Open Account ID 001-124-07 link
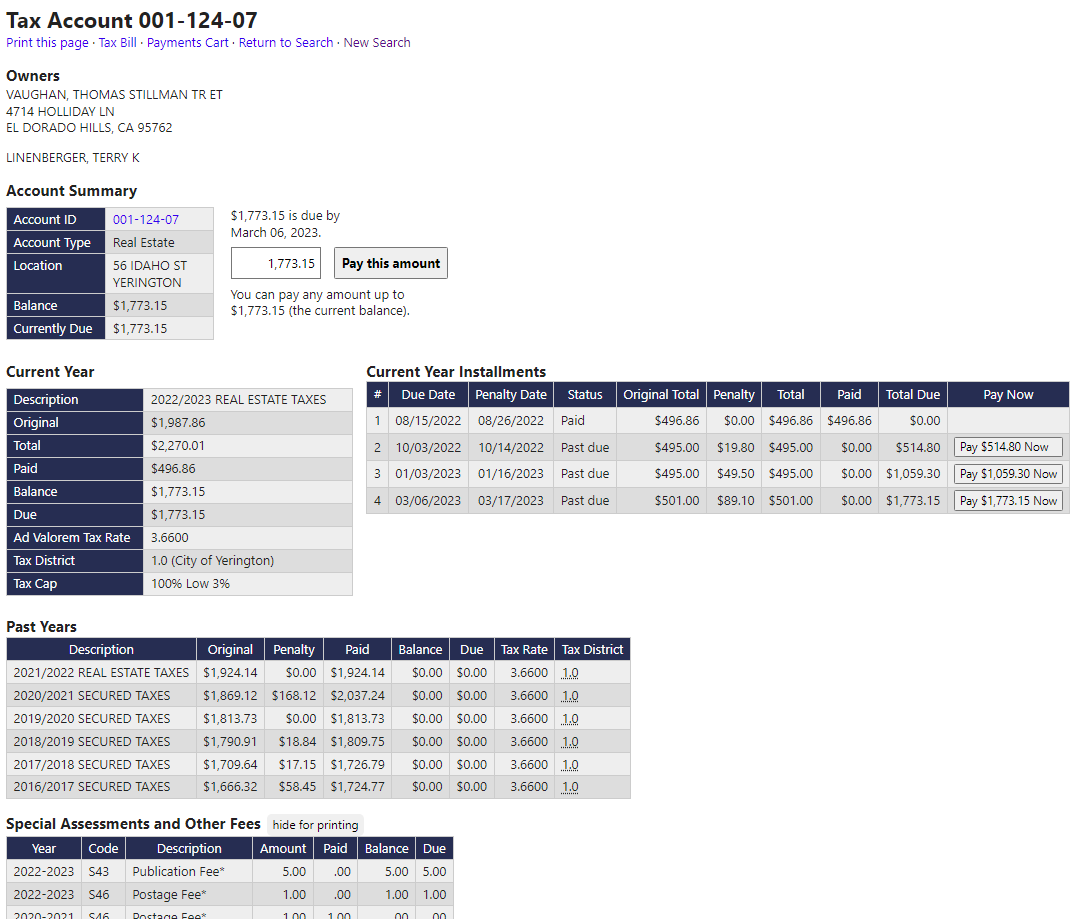The height and width of the screenshot is (919, 1075). coord(145,220)
